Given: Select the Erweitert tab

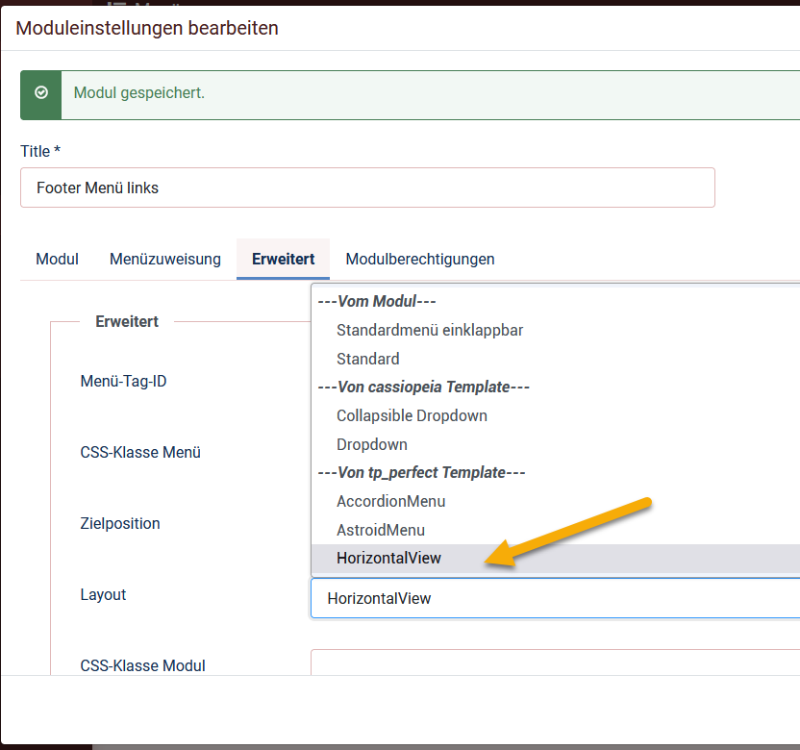Looking at the screenshot, I should point(283,259).
